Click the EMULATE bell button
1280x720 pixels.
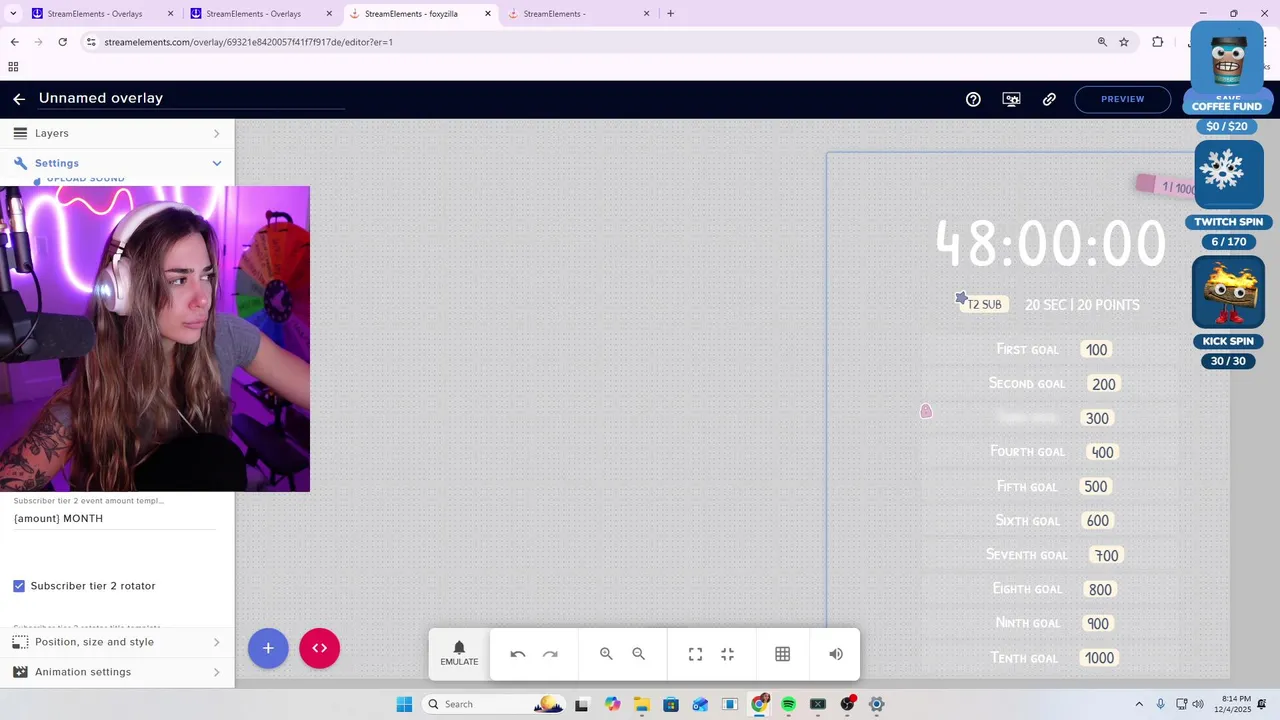459,654
